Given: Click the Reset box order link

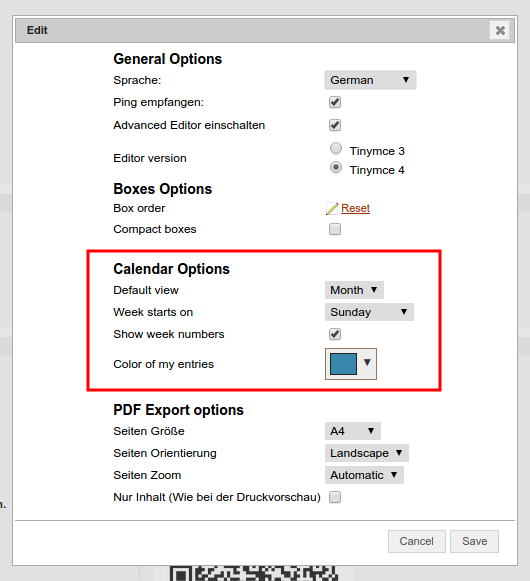Looking at the screenshot, I should point(355,208).
